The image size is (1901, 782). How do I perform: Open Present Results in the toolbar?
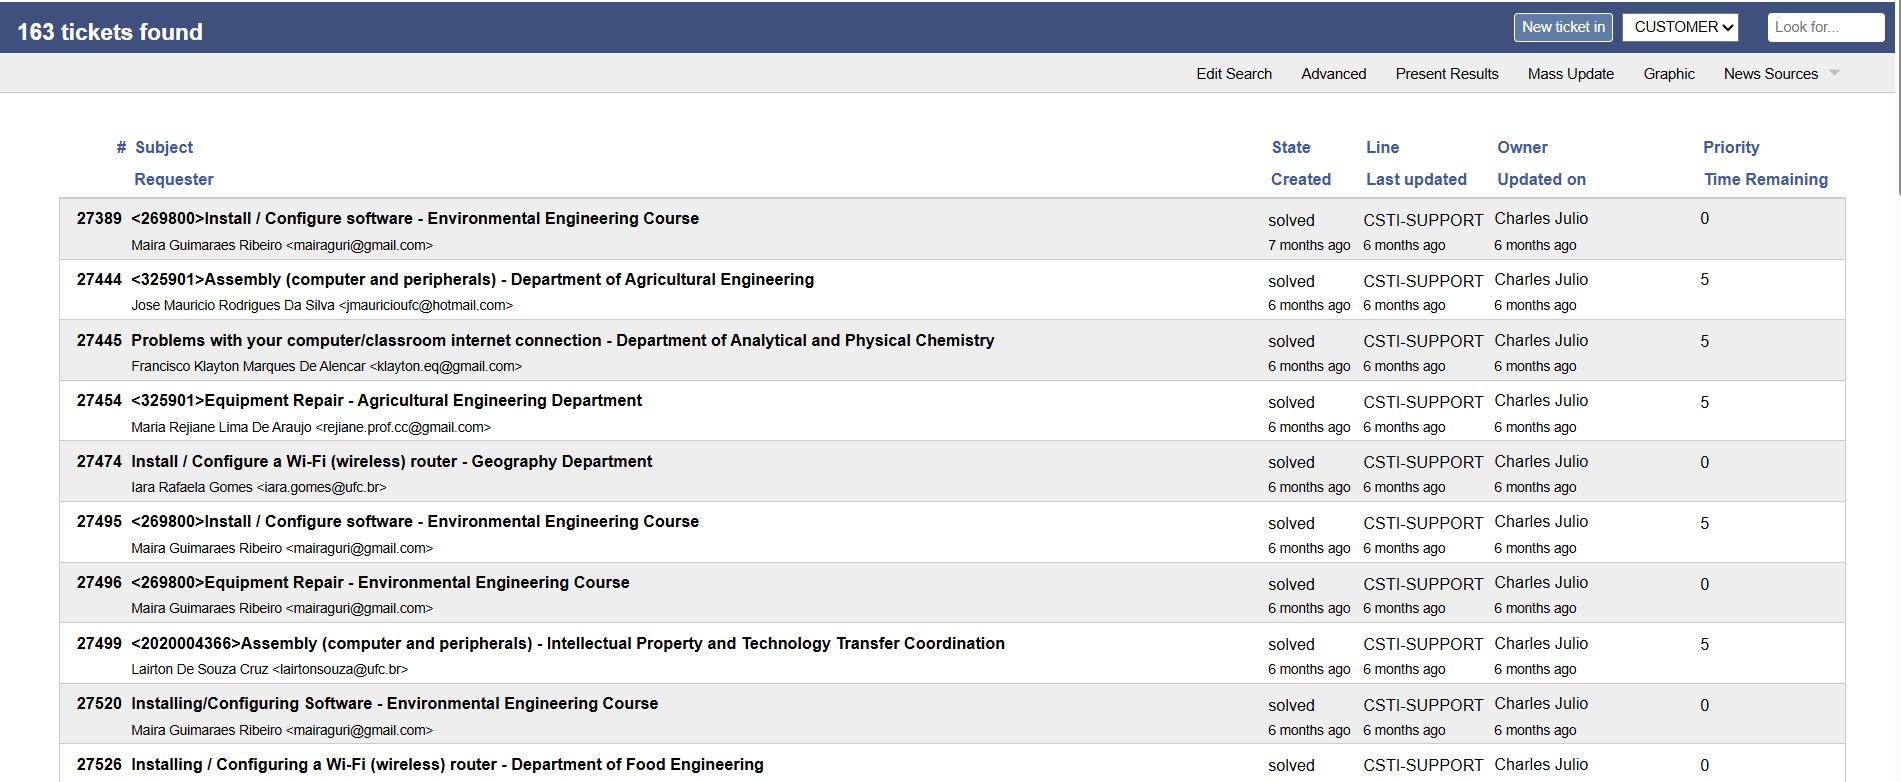[x=1446, y=74]
